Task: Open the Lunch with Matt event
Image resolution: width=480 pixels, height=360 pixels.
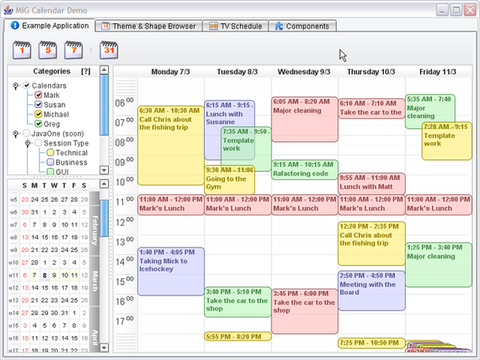Action: tap(372, 183)
